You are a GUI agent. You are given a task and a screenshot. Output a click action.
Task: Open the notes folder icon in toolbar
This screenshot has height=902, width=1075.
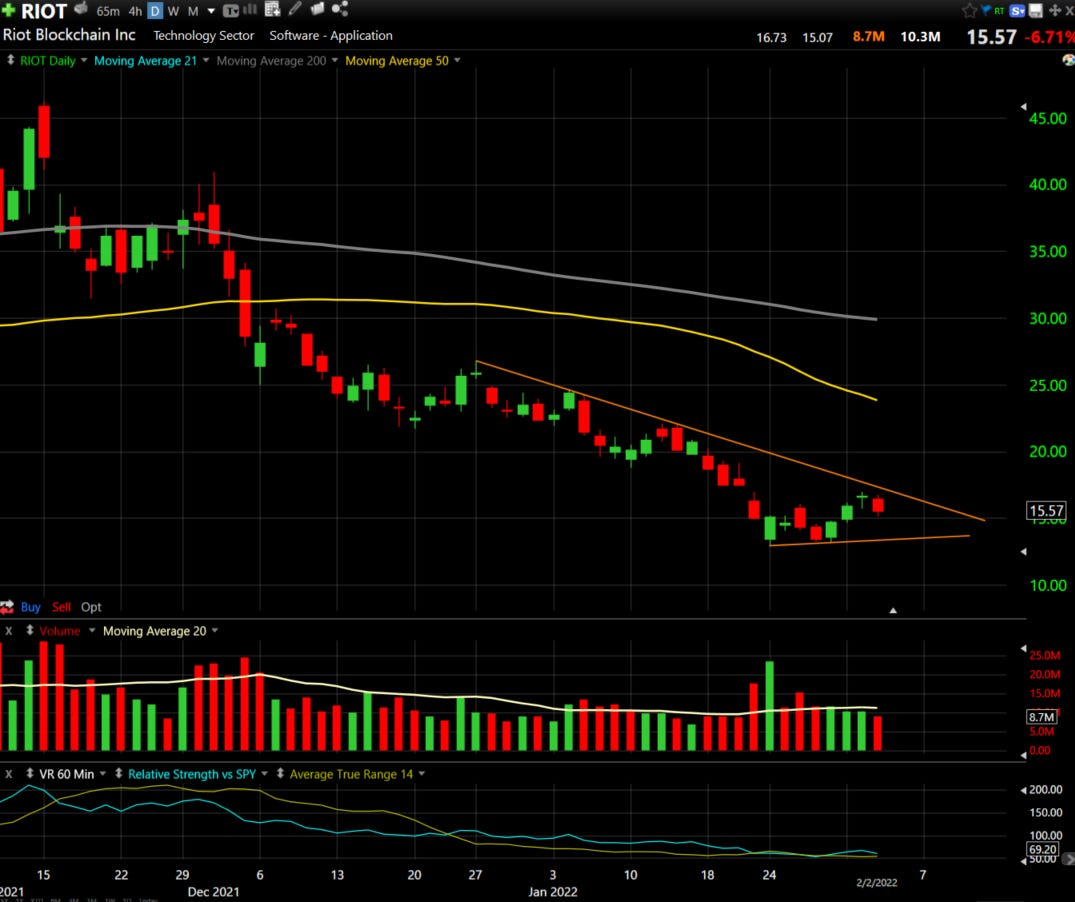coord(317,9)
